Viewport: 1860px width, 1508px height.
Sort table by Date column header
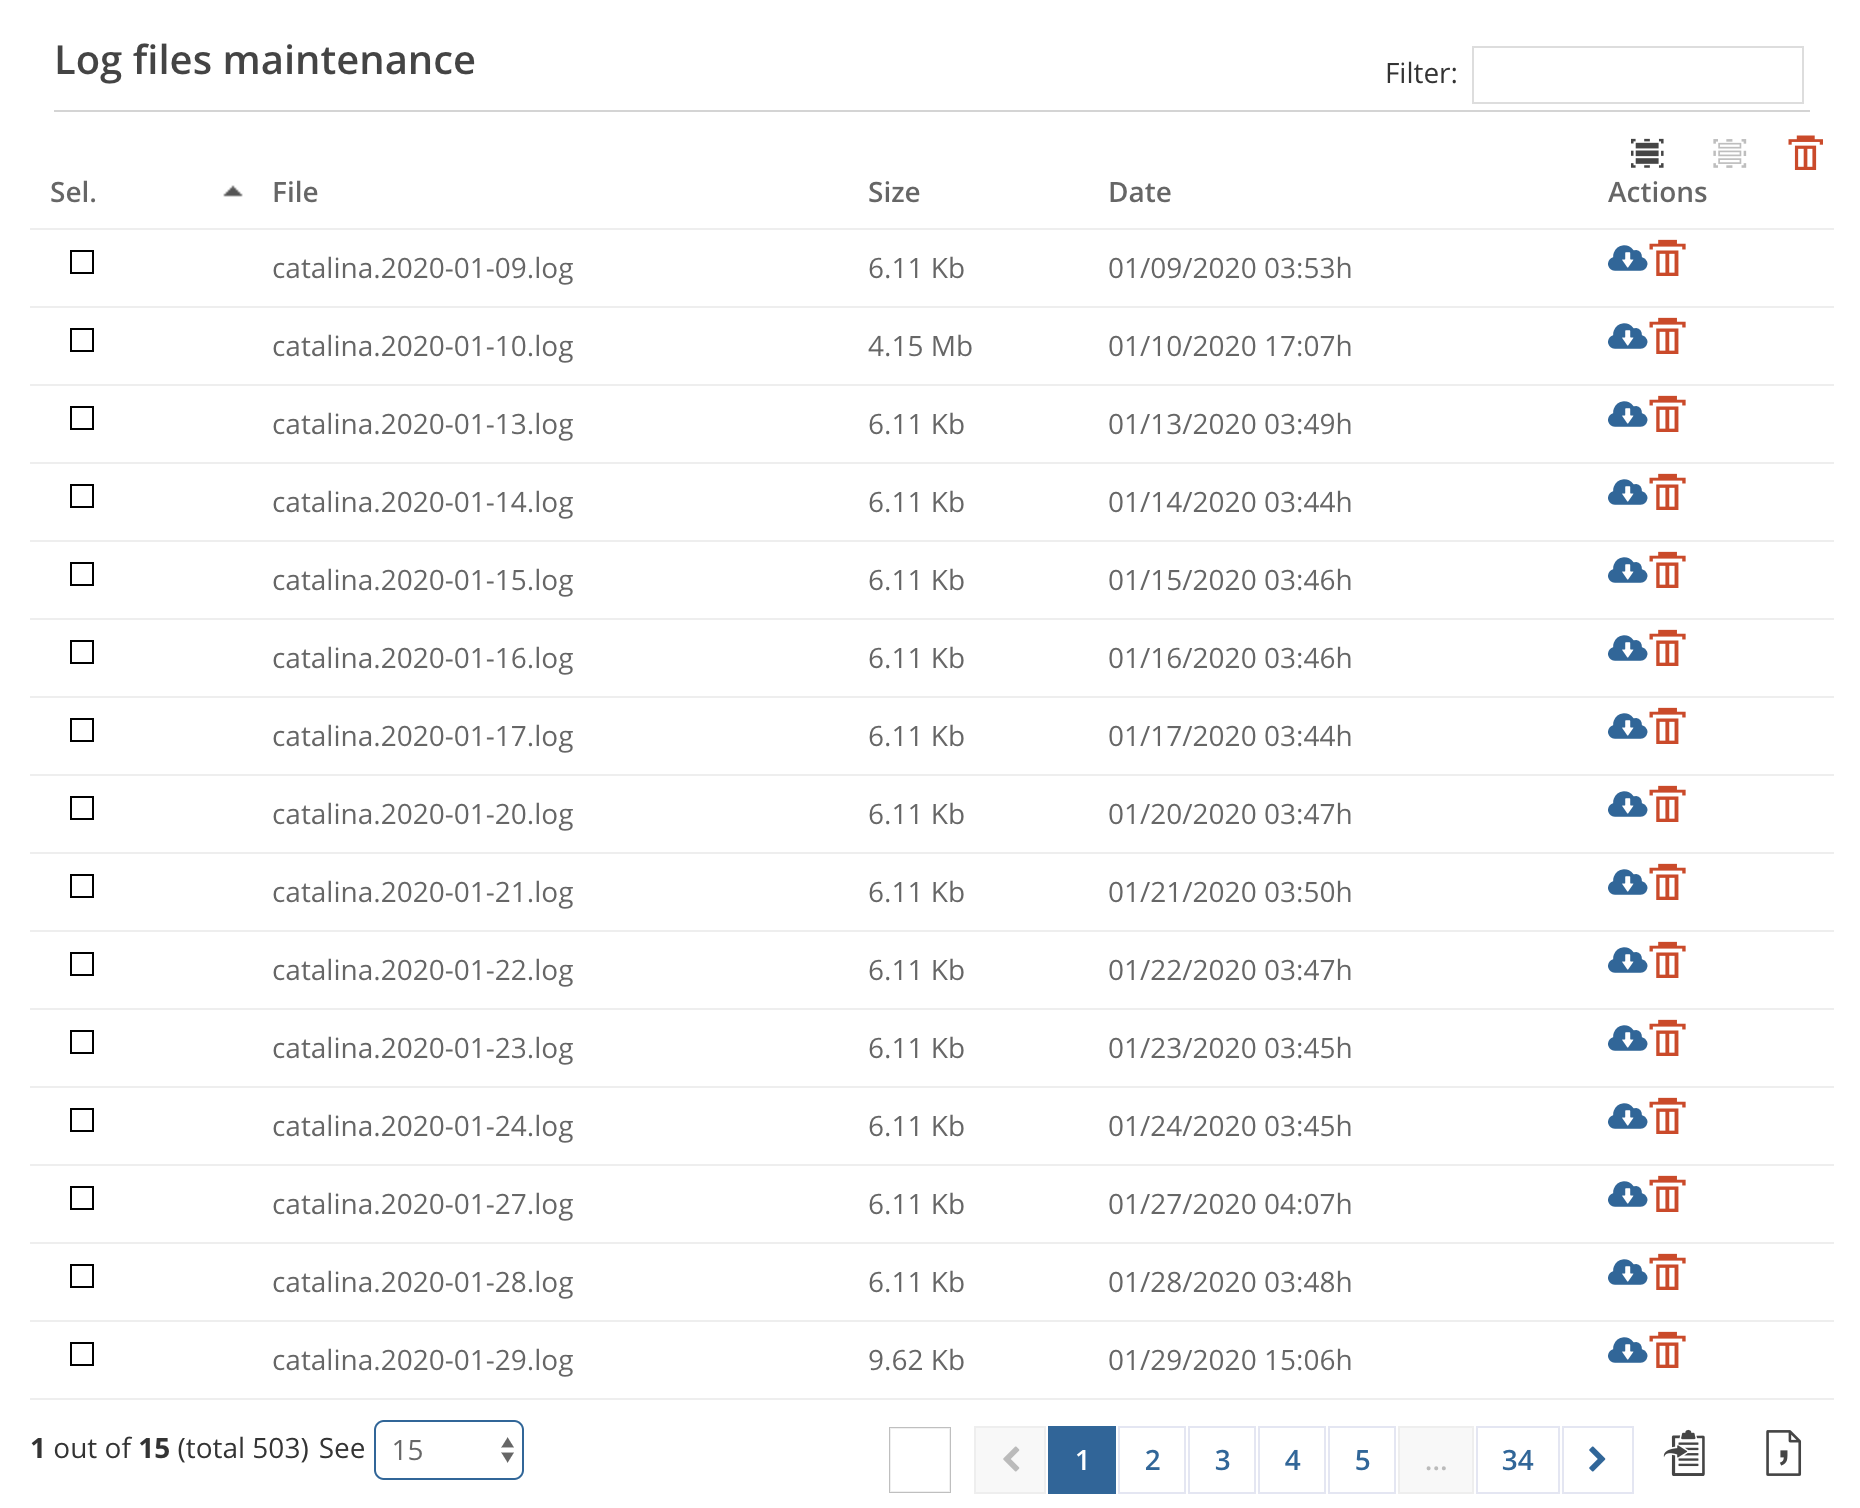tap(1140, 192)
